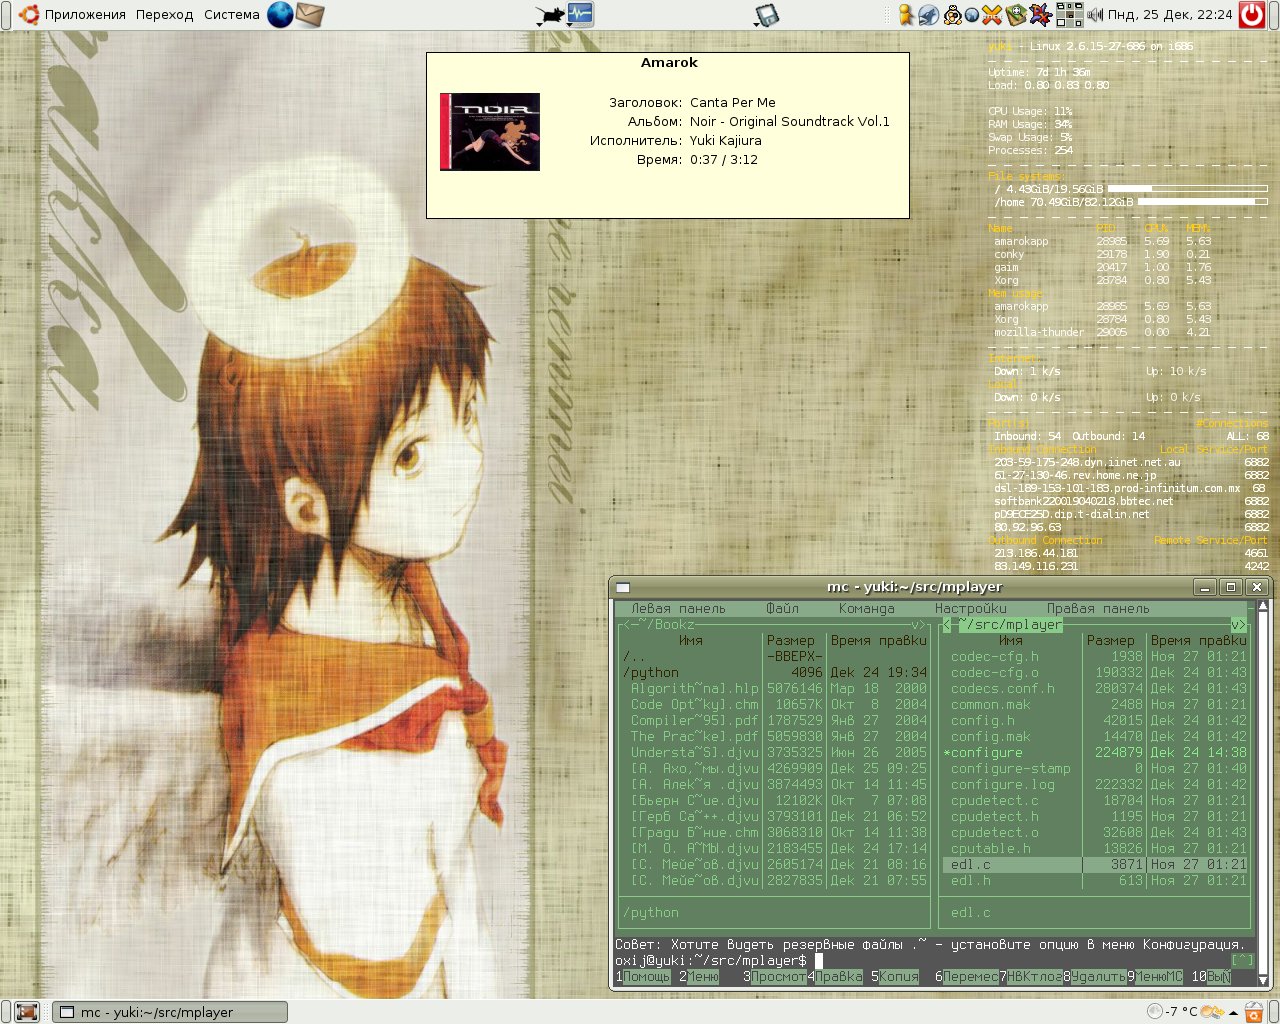The width and height of the screenshot is (1280, 1024).
Task: Open the Gaim buddy tray icon
Action: point(905,14)
